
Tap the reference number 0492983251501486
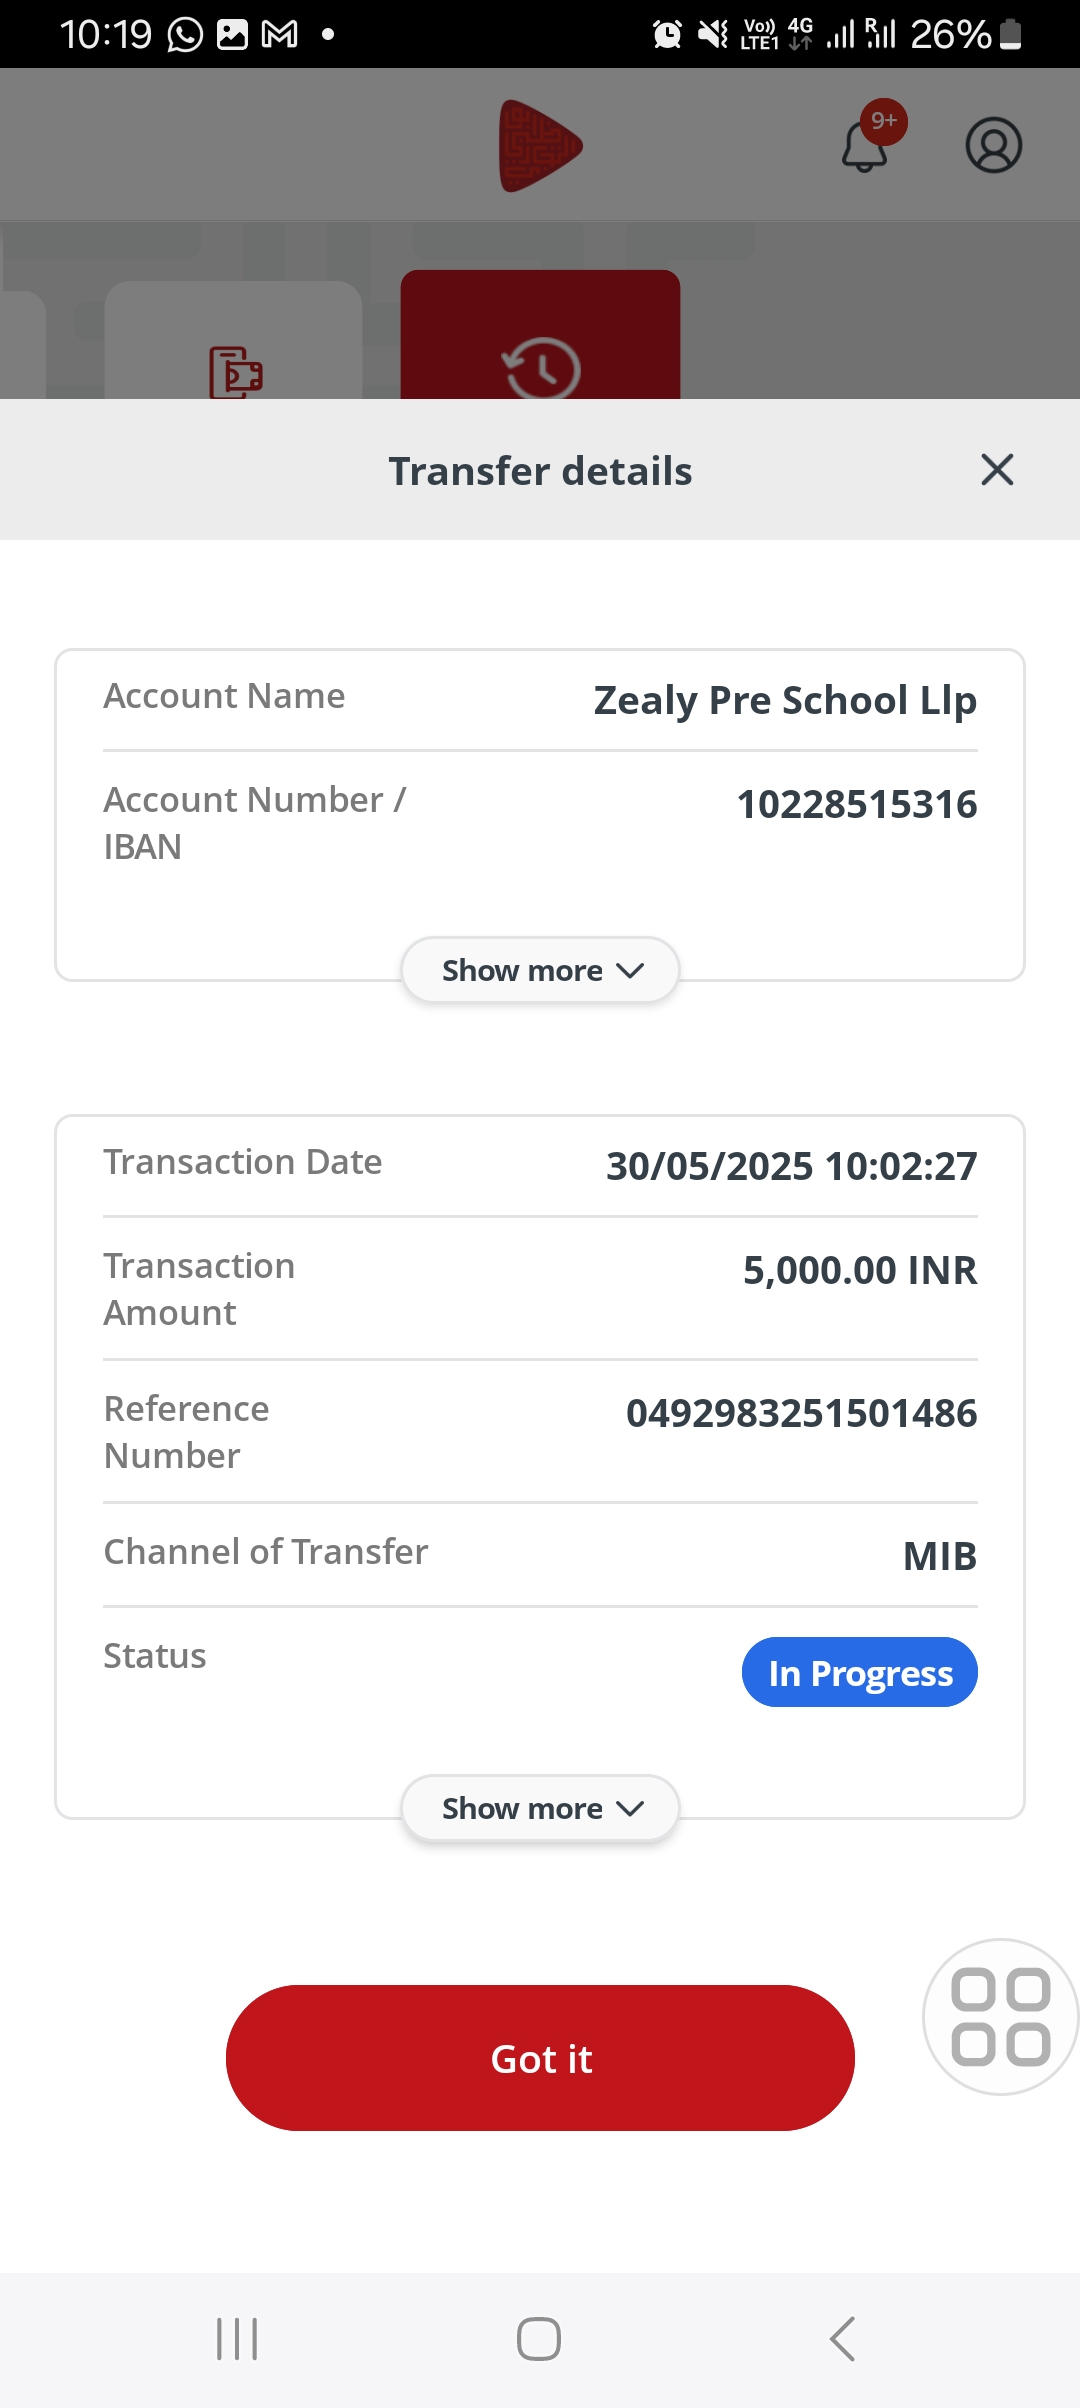[x=801, y=1413]
